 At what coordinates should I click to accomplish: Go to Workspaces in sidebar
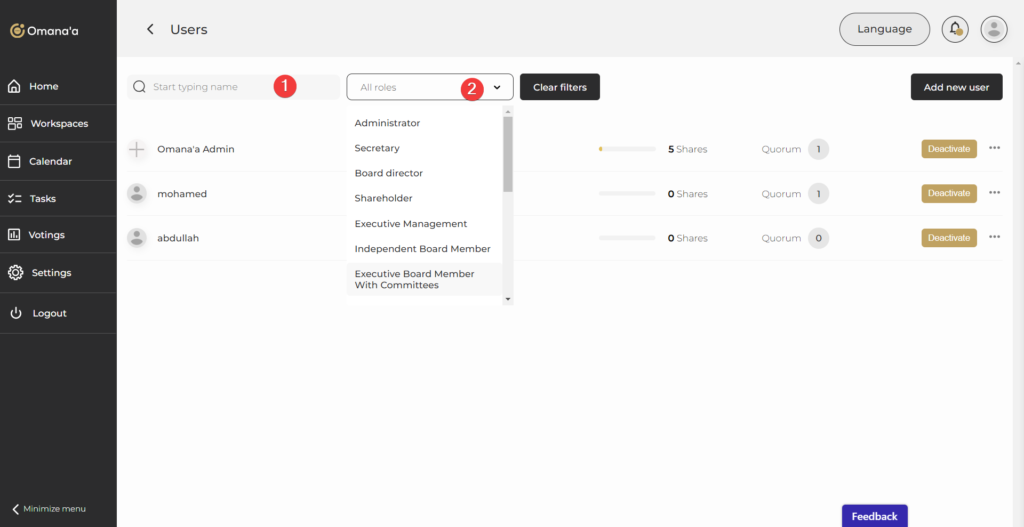[58, 124]
